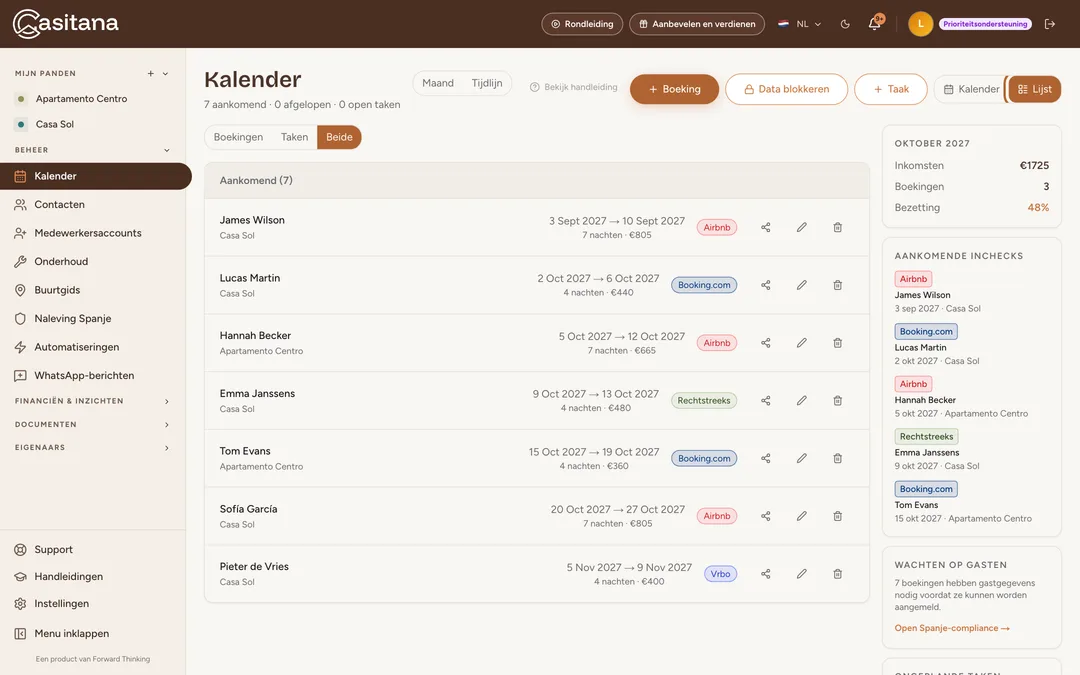This screenshot has width=1080, height=675.
Task: Share Pieter de Vries' booking
Action: [765, 574]
